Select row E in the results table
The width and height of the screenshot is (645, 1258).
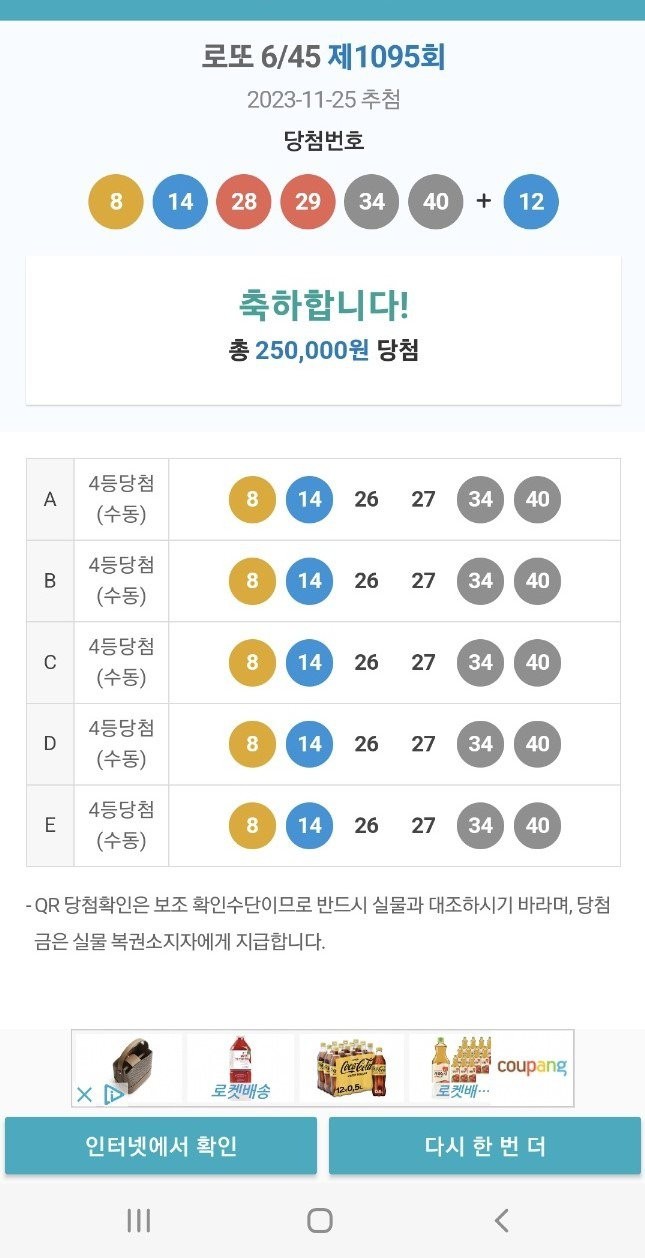click(x=323, y=826)
